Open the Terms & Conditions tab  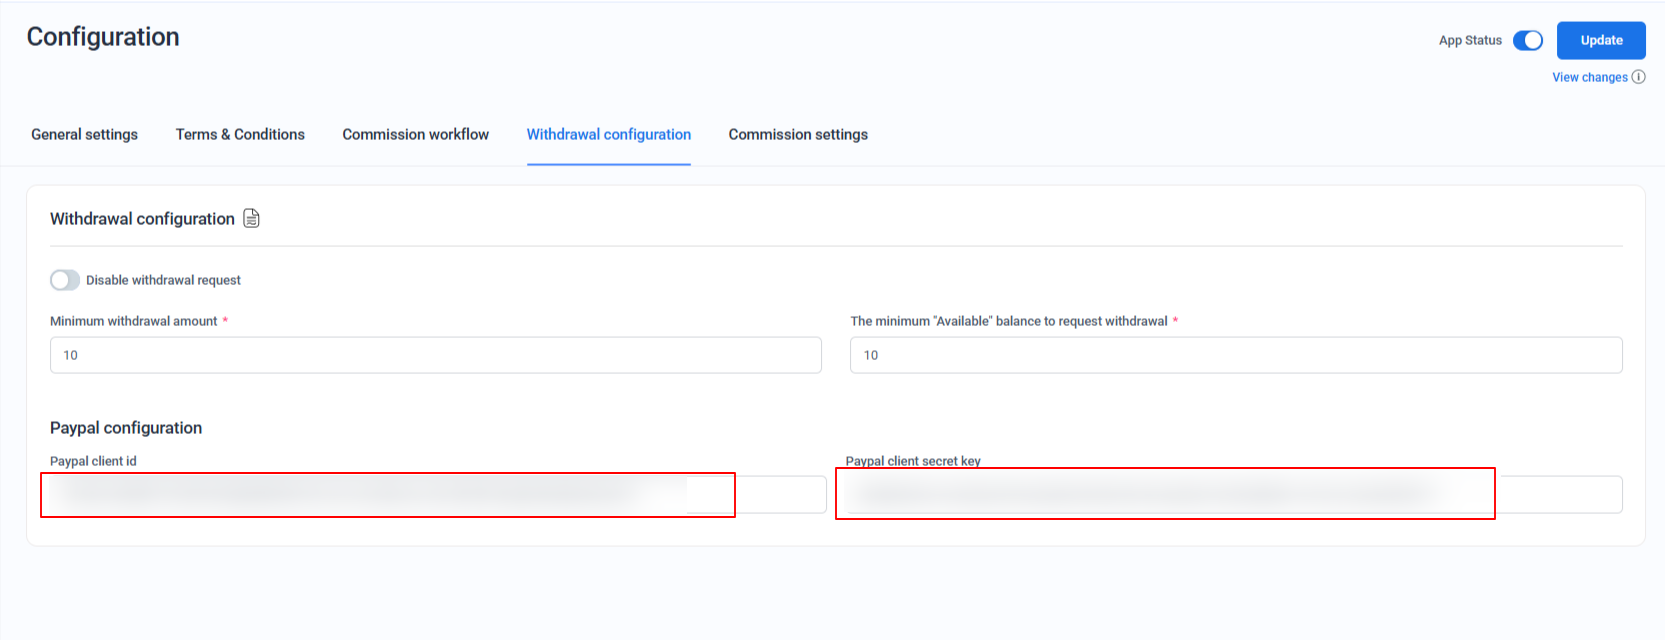tap(240, 135)
